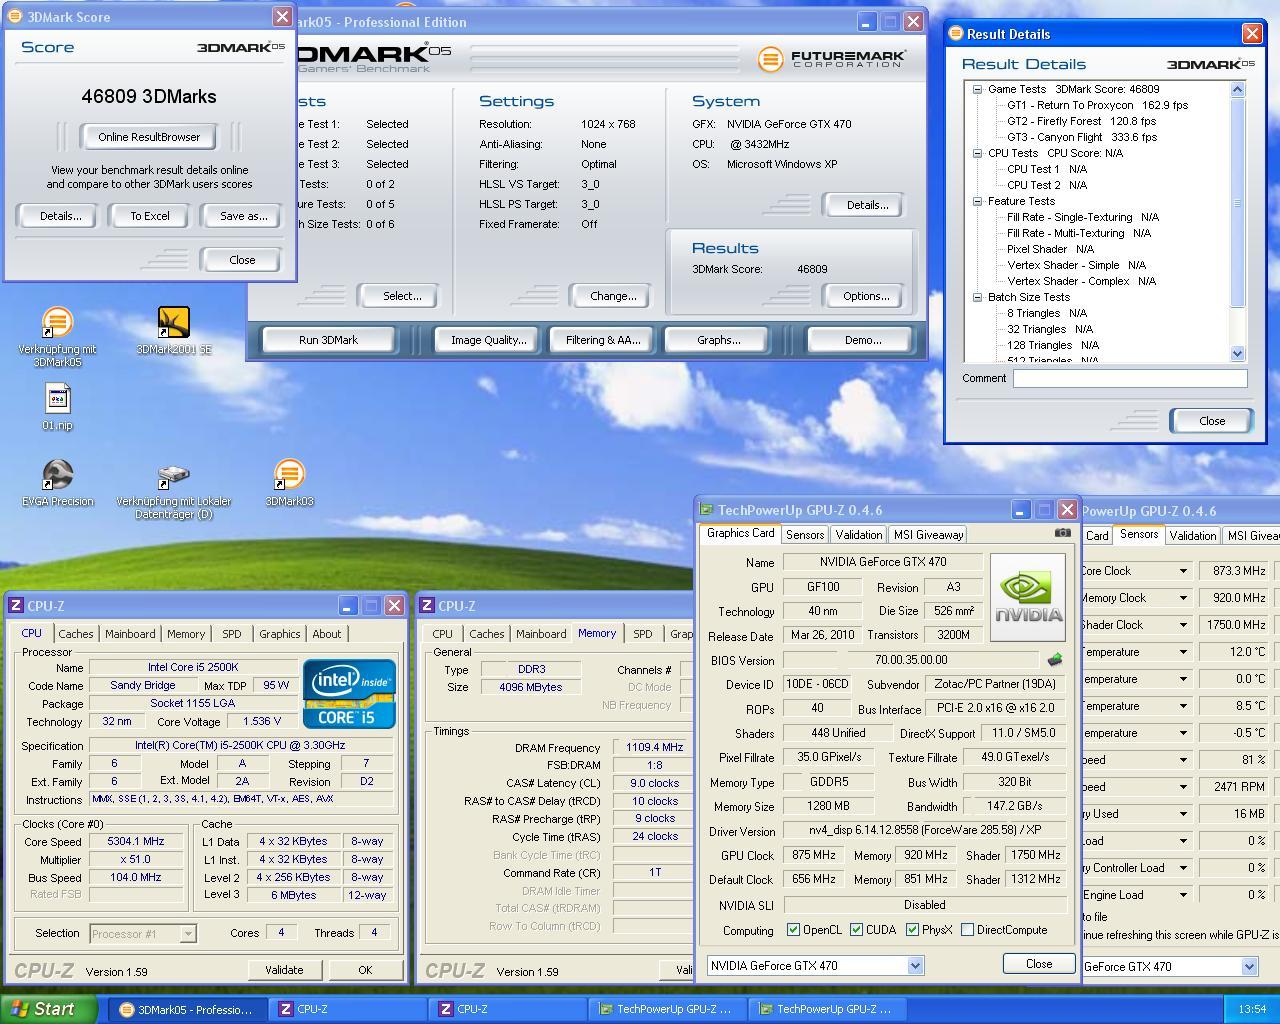
Task: Click the Online ResultBrowser button
Action: [x=149, y=137]
